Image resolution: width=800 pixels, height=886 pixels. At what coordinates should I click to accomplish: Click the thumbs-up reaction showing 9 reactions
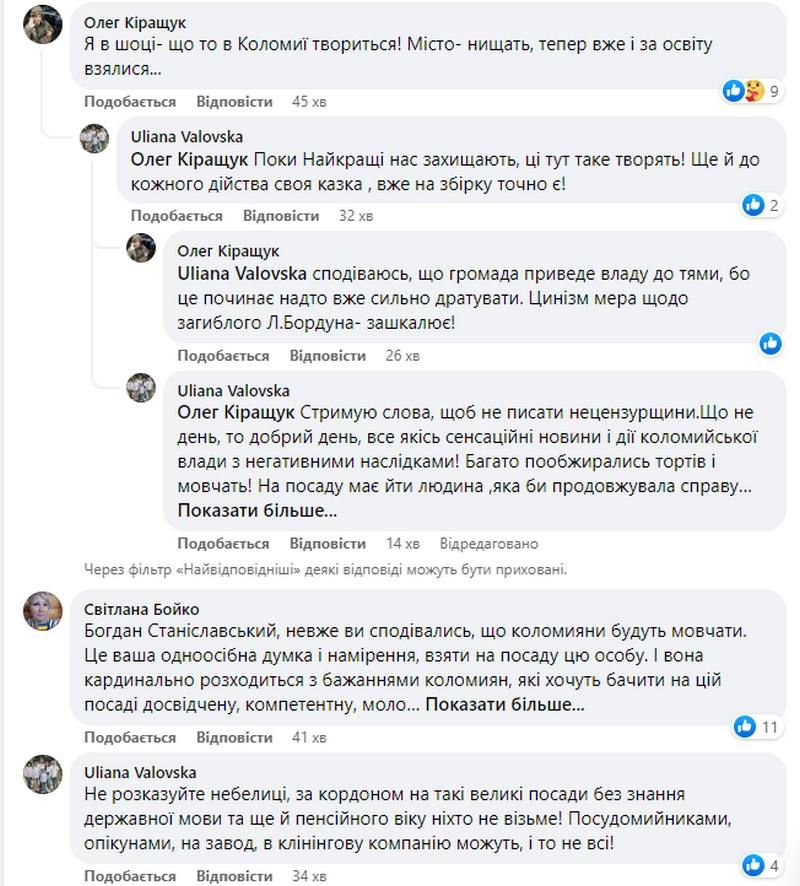734,91
